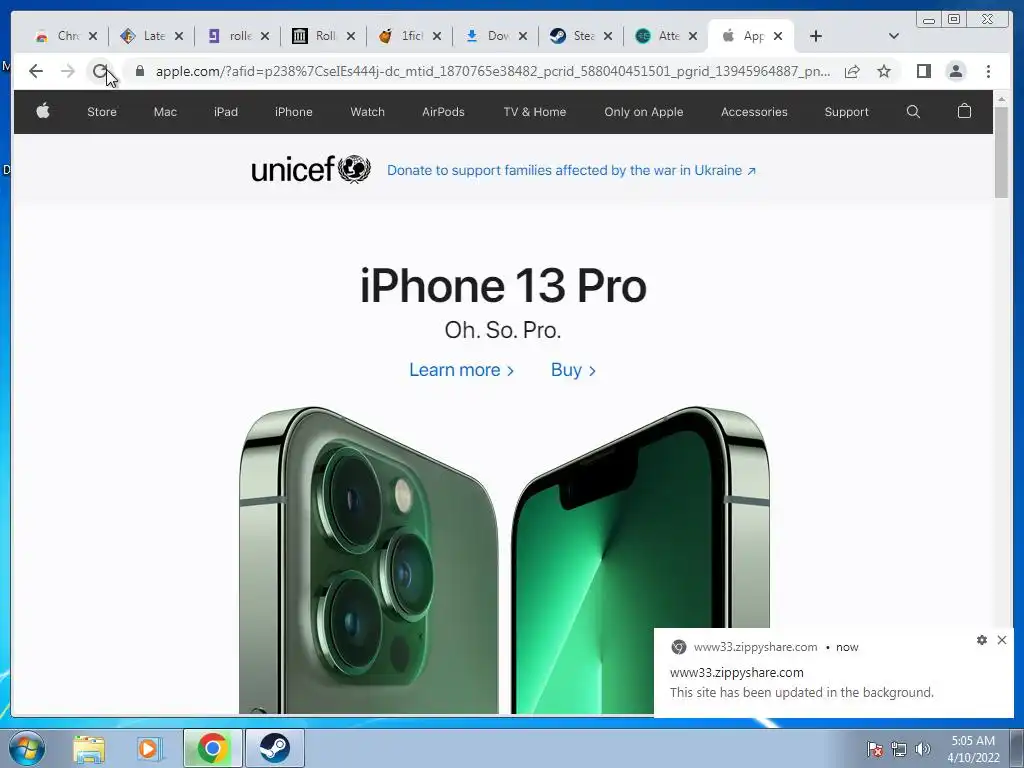
Task: Click the volume speaker tray icon
Action: 923,749
